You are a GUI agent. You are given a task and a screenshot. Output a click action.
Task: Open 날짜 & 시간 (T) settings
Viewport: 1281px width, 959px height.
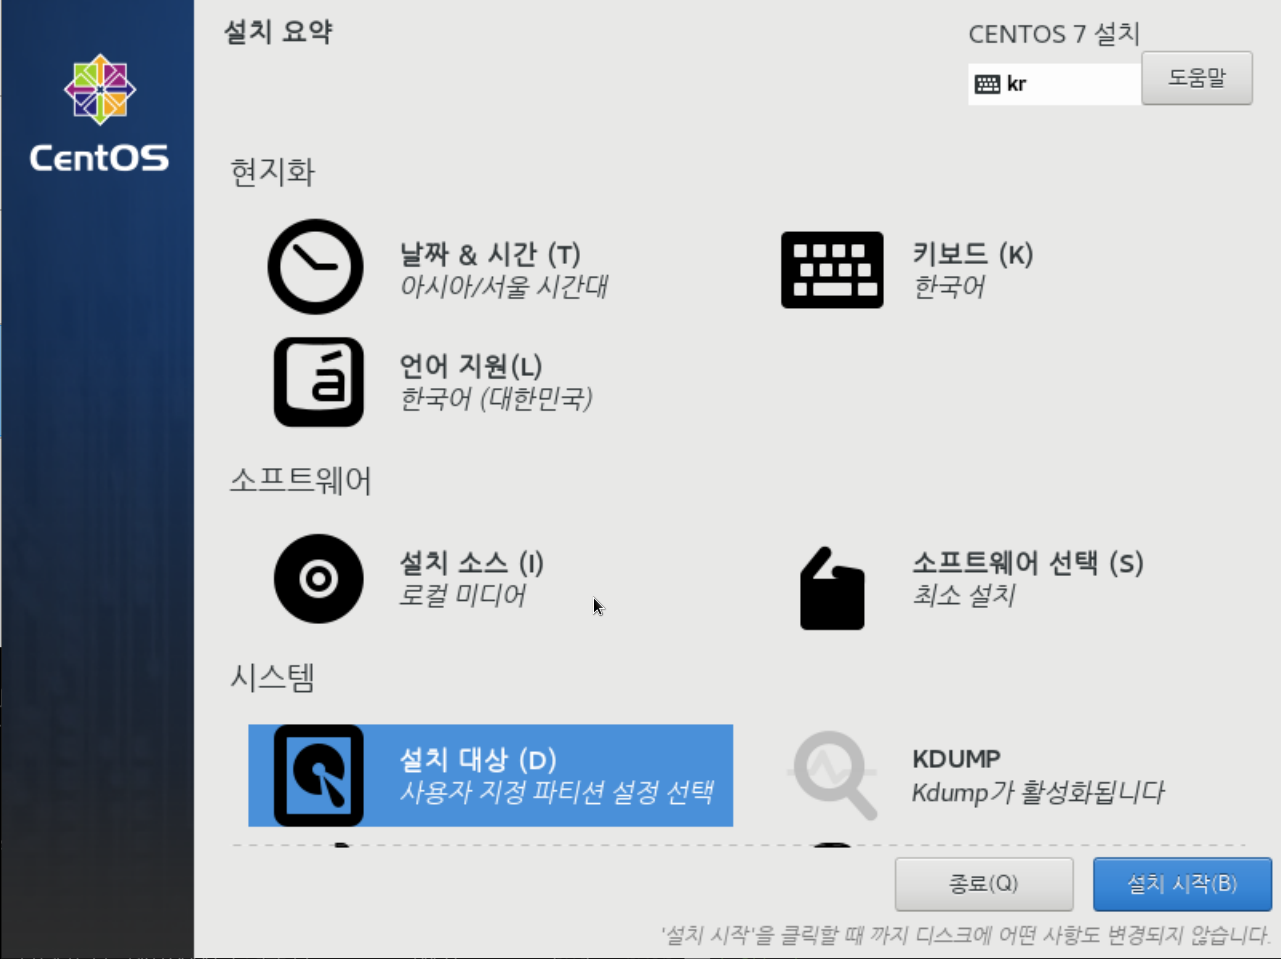pyautogui.click(x=490, y=254)
